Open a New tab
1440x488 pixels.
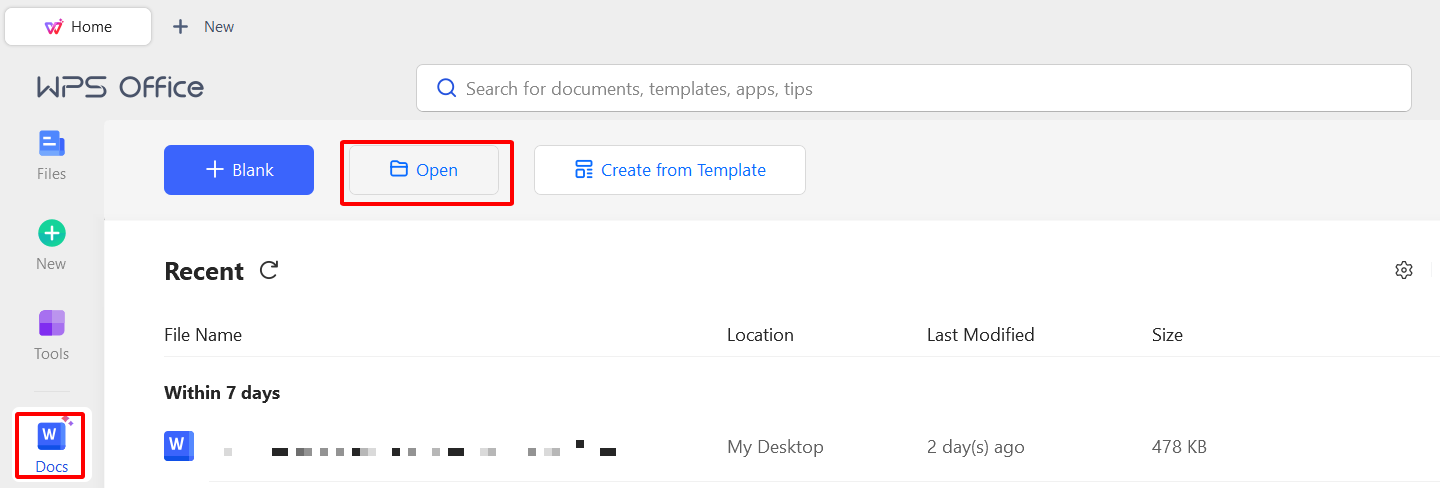tap(204, 27)
